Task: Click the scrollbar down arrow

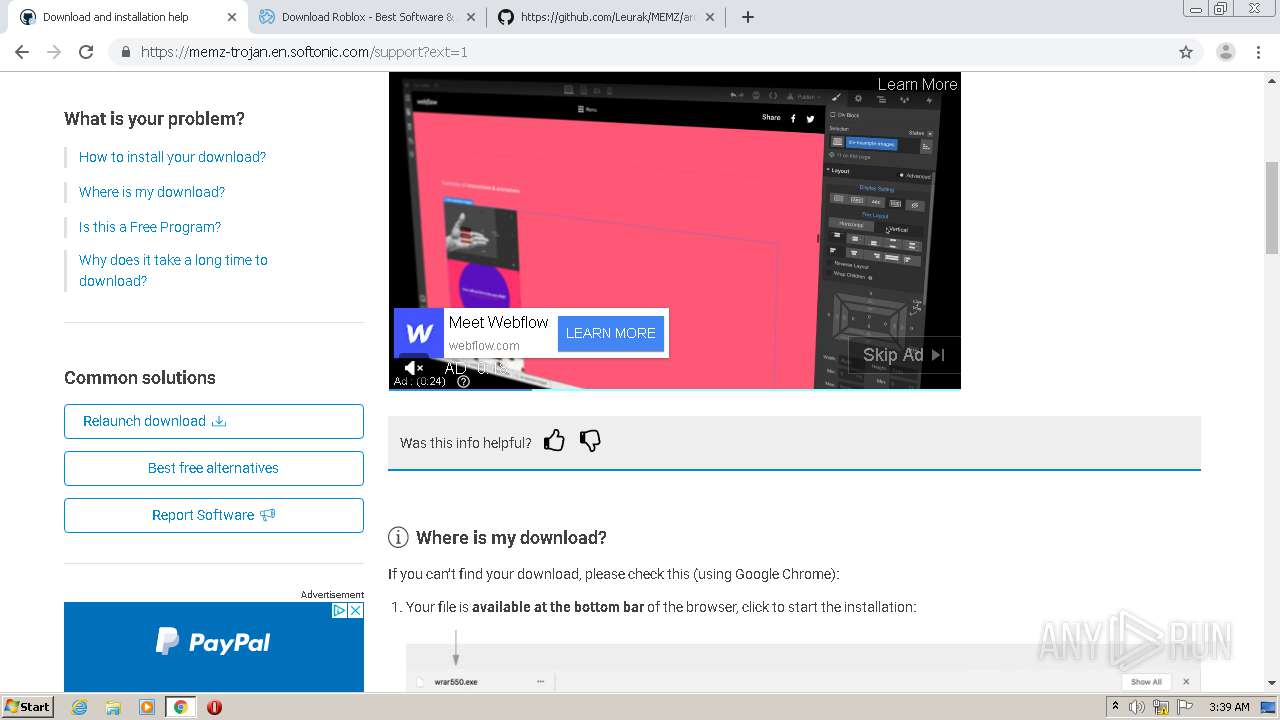Action: (1271, 683)
